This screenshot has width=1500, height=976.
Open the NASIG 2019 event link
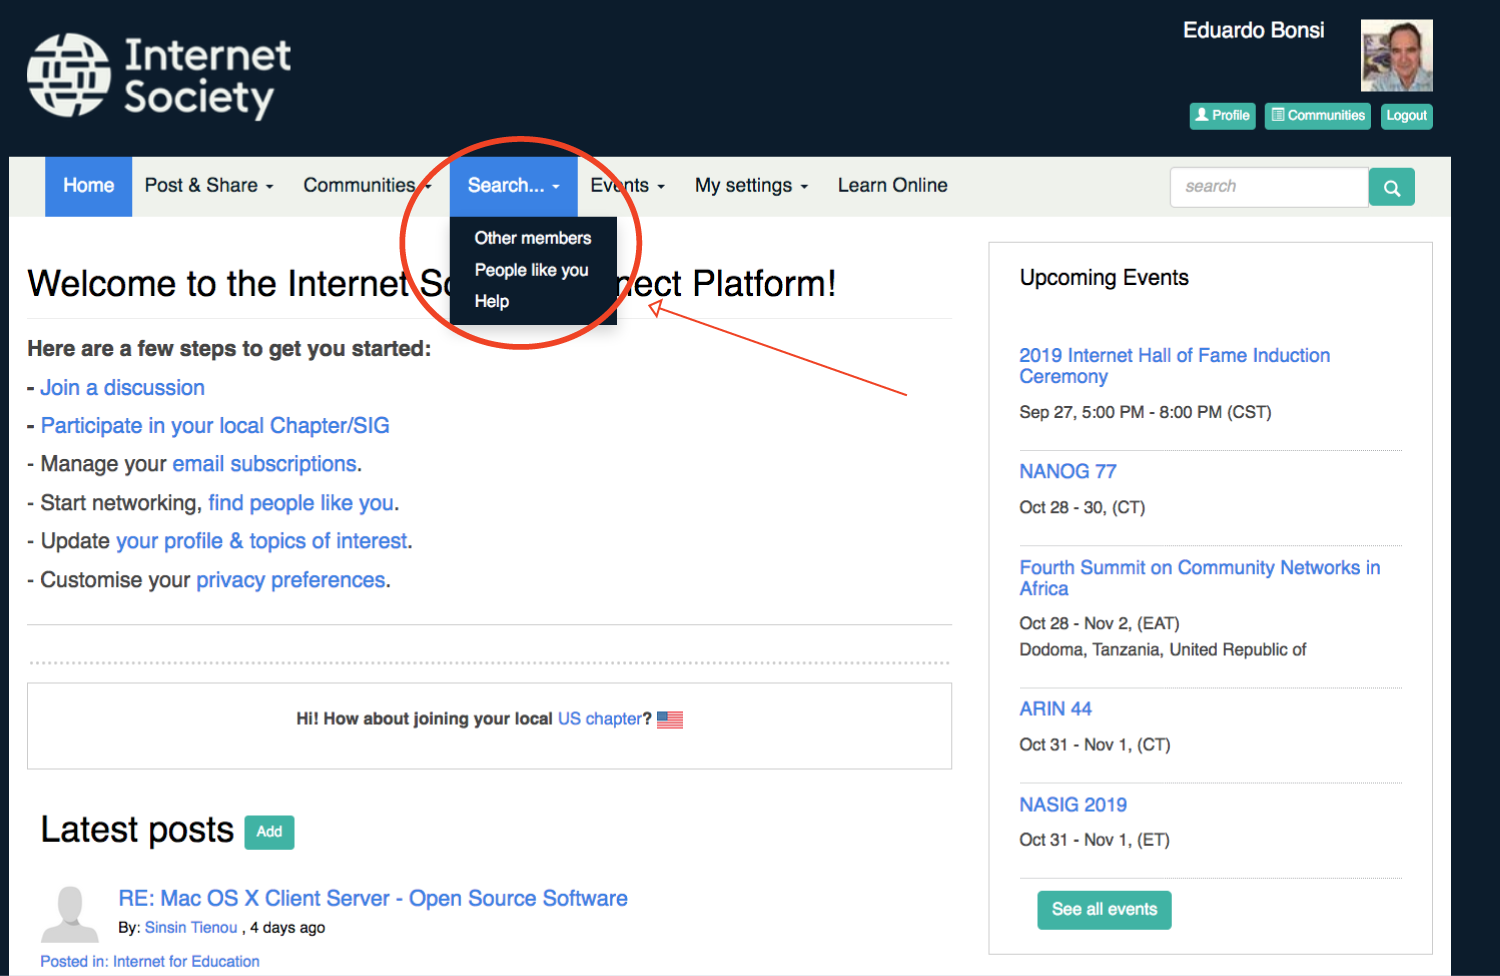pos(1073,805)
